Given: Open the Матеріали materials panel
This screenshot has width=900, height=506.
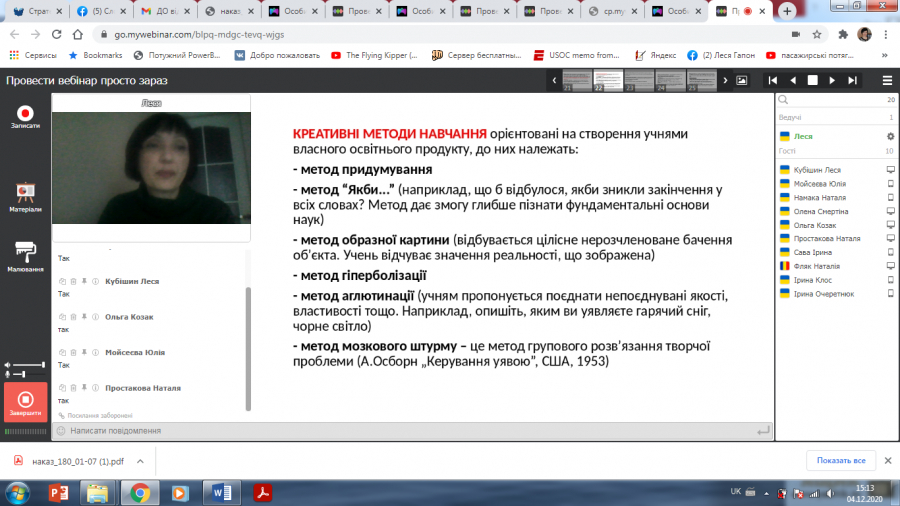Looking at the screenshot, I should [25, 192].
